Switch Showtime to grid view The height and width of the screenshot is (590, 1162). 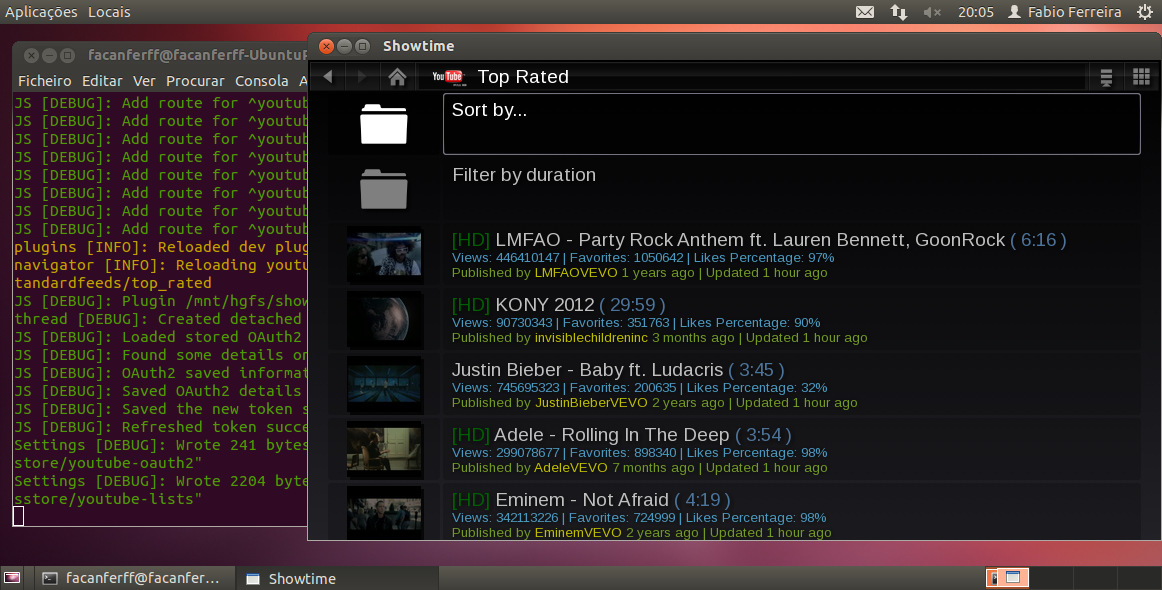click(x=1141, y=76)
